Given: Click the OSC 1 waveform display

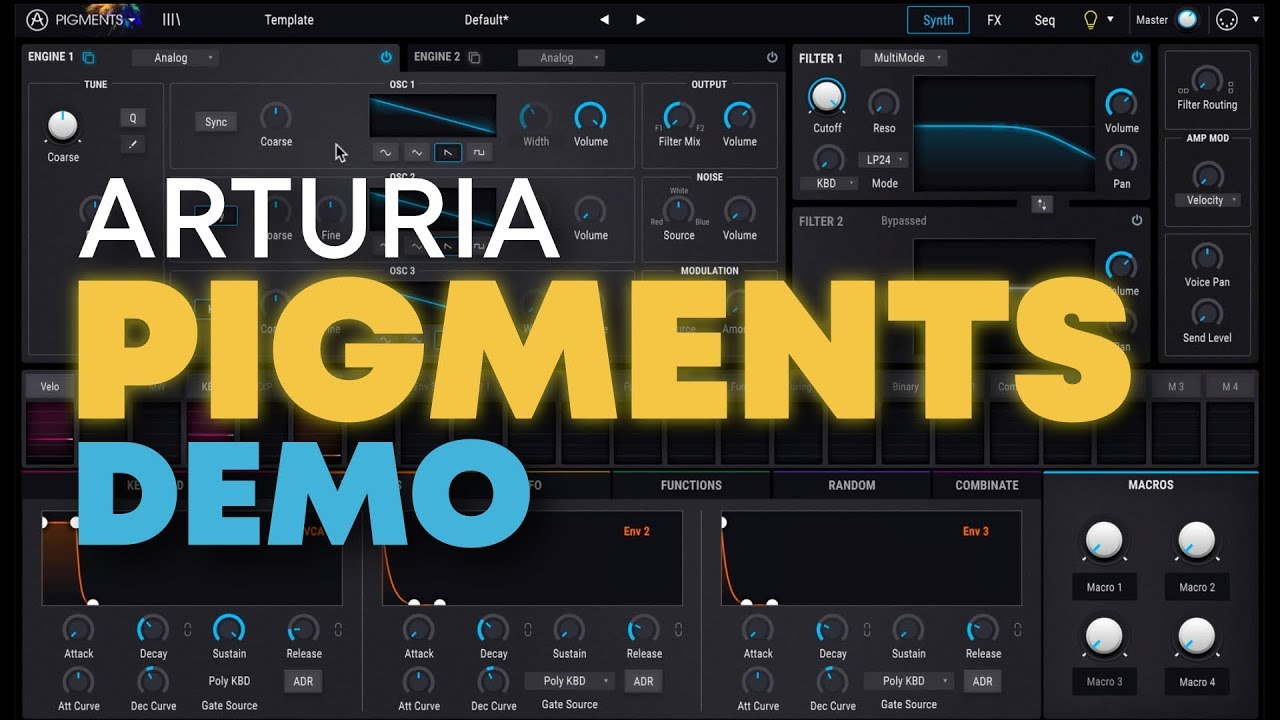Looking at the screenshot, I should coord(433,115).
